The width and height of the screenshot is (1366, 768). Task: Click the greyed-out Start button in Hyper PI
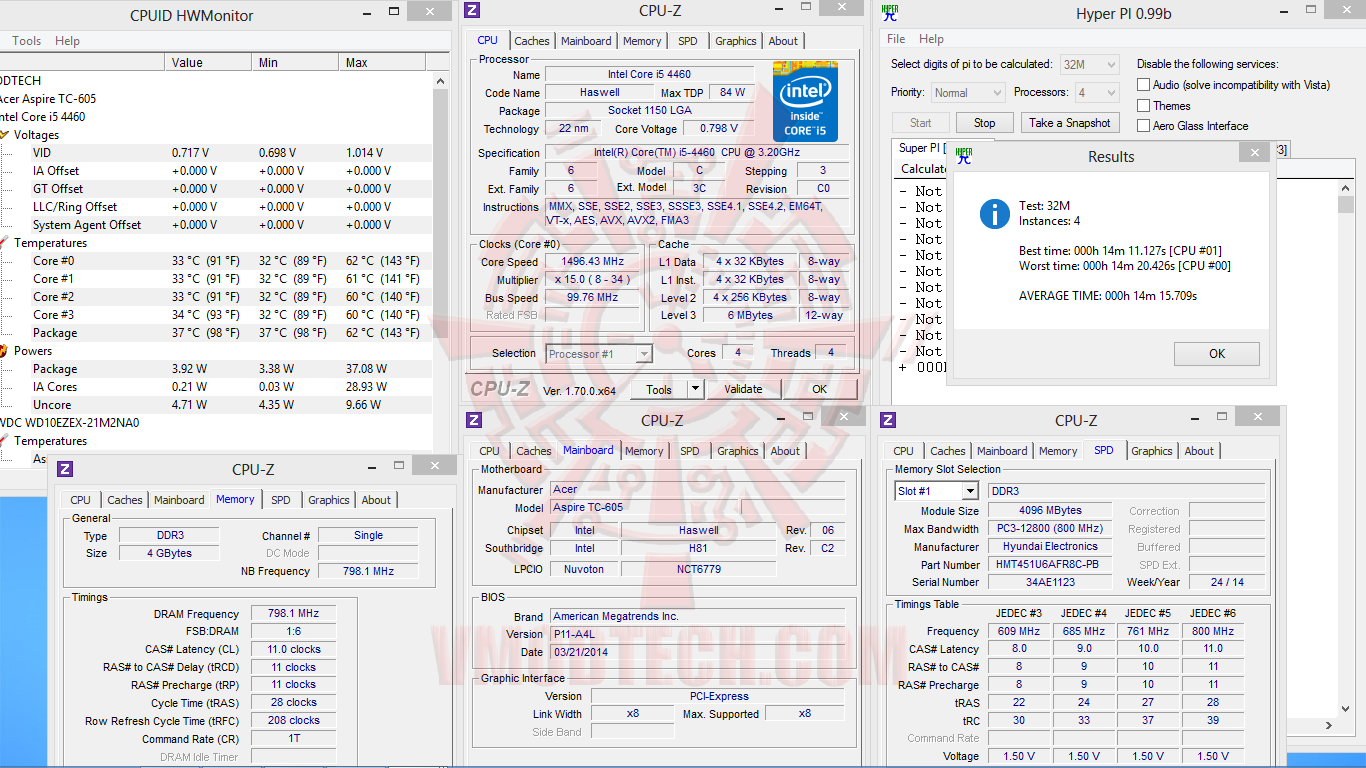[921, 123]
